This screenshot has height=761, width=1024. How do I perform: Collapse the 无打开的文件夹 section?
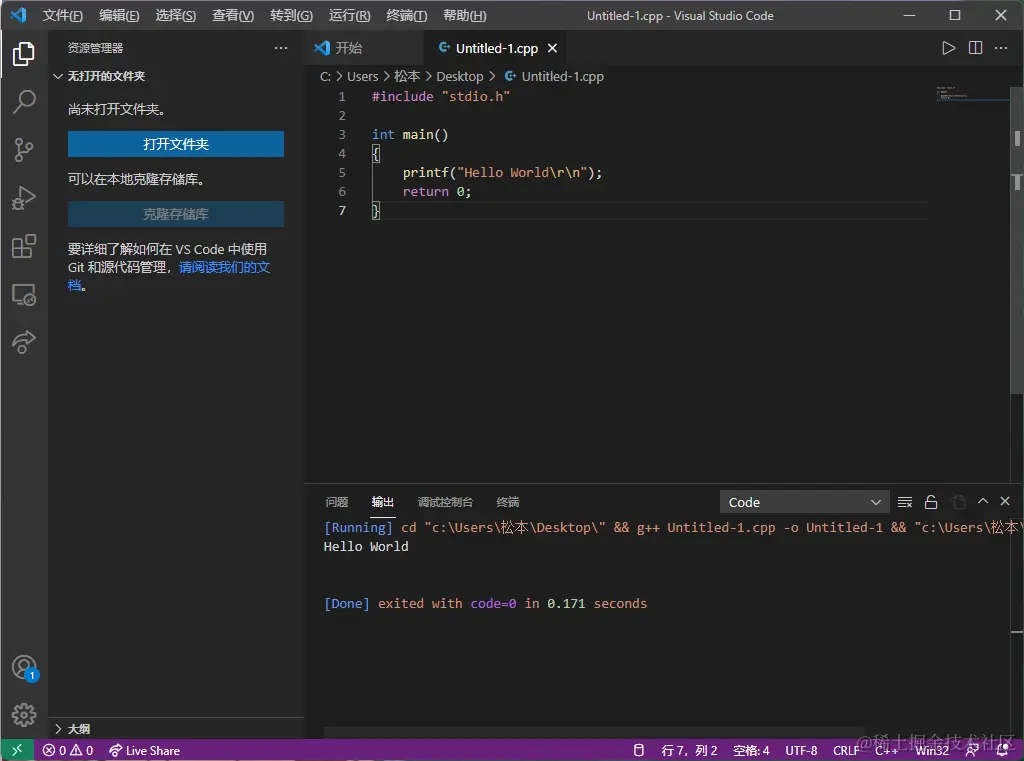pyautogui.click(x=105, y=76)
